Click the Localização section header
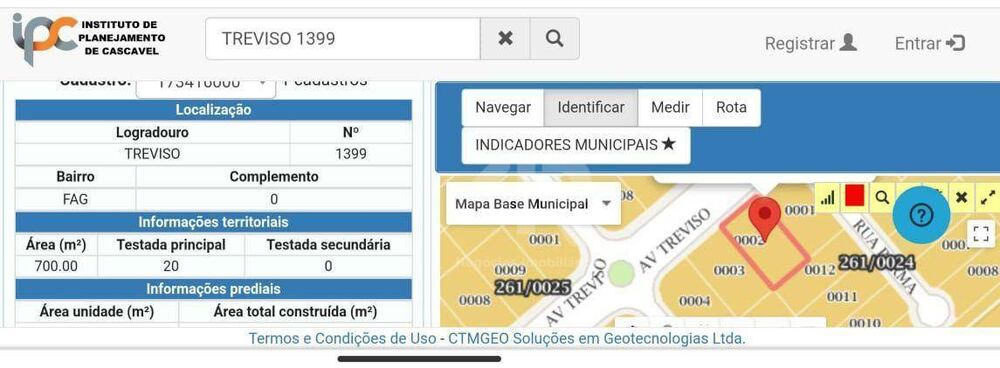1000x368 pixels. click(214, 110)
